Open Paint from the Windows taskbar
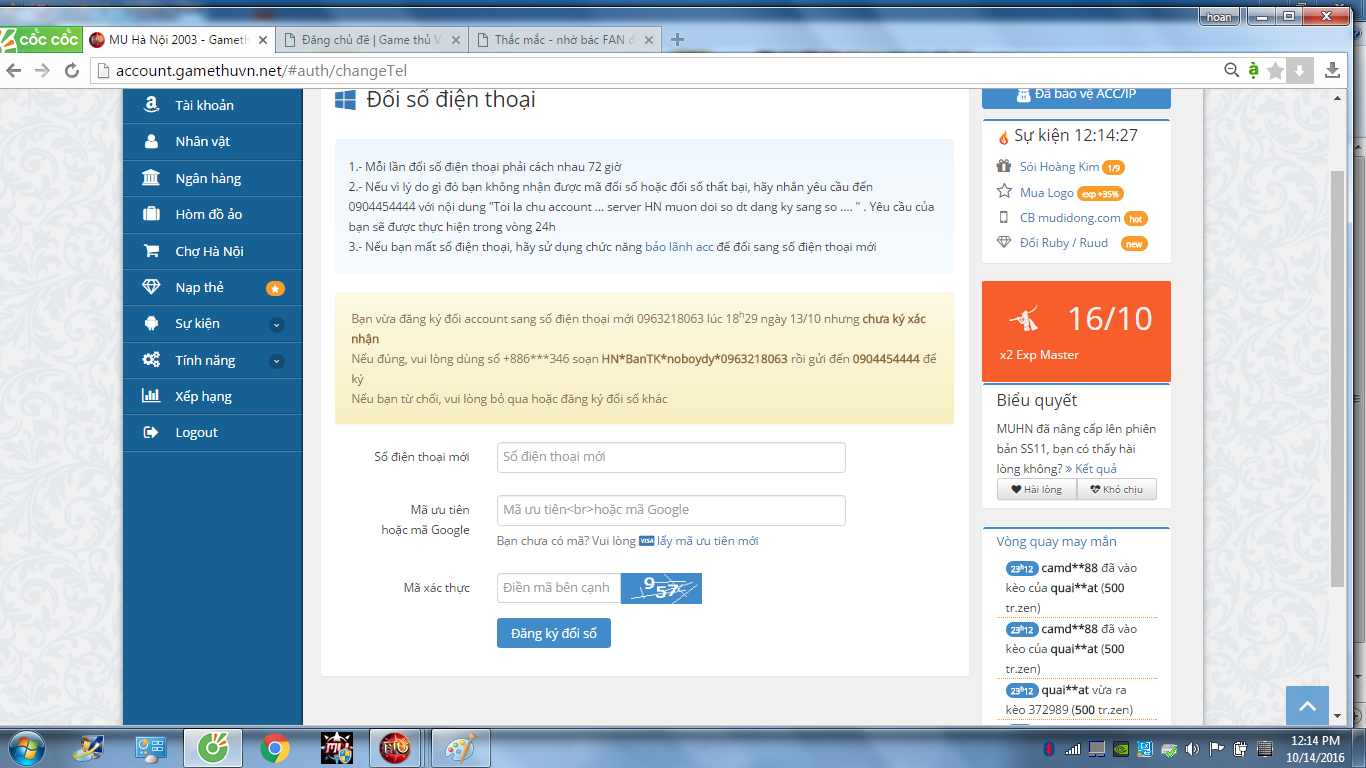1366x768 pixels. coord(461,748)
